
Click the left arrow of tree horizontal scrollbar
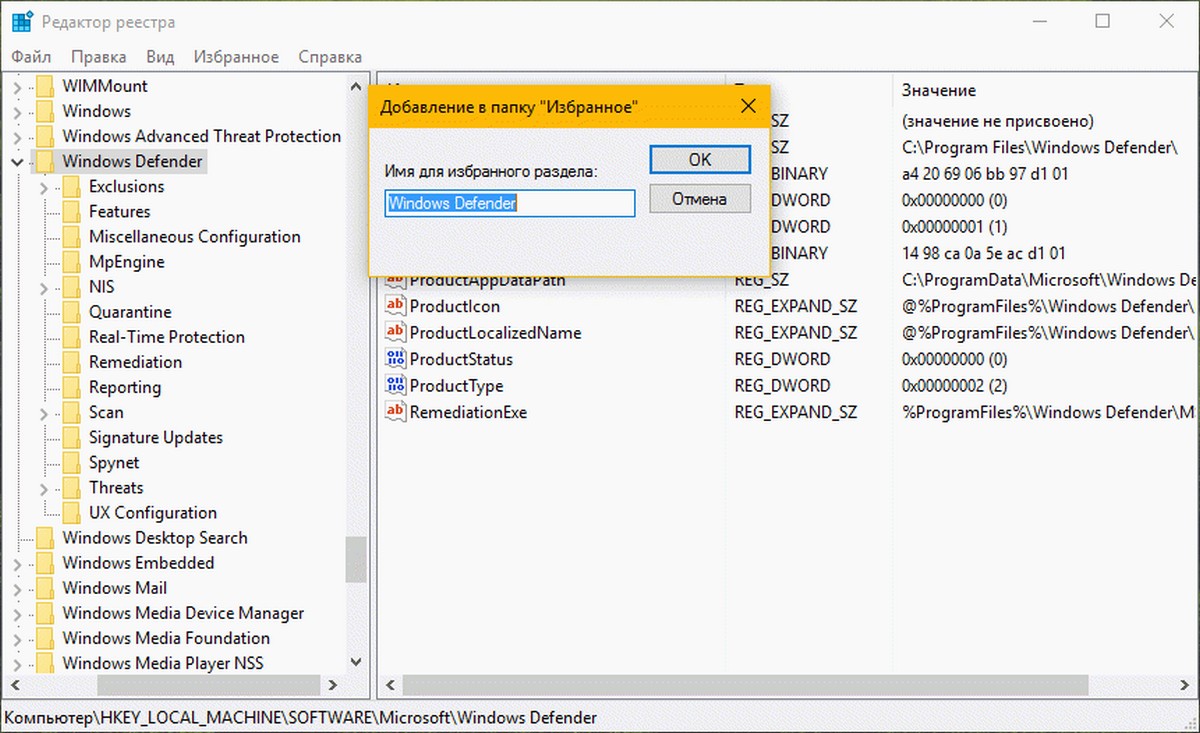[x=13, y=686]
